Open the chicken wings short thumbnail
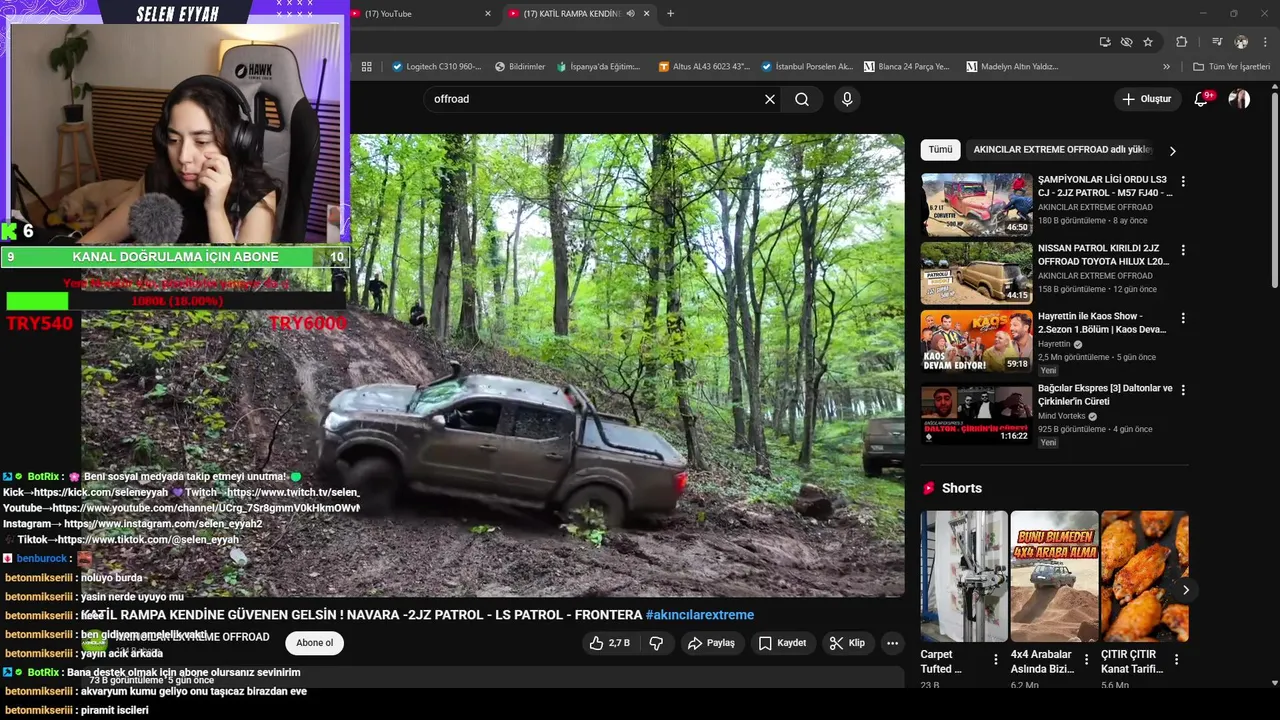 point(1144,576)
